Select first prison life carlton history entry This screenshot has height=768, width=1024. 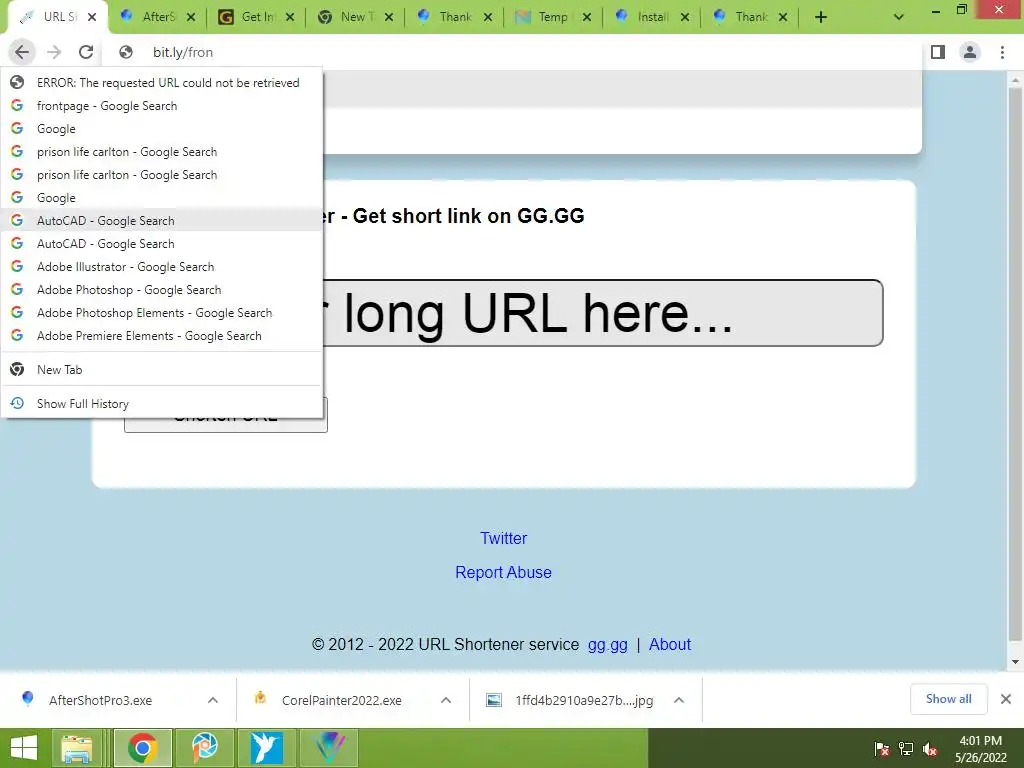coord(162,152)
